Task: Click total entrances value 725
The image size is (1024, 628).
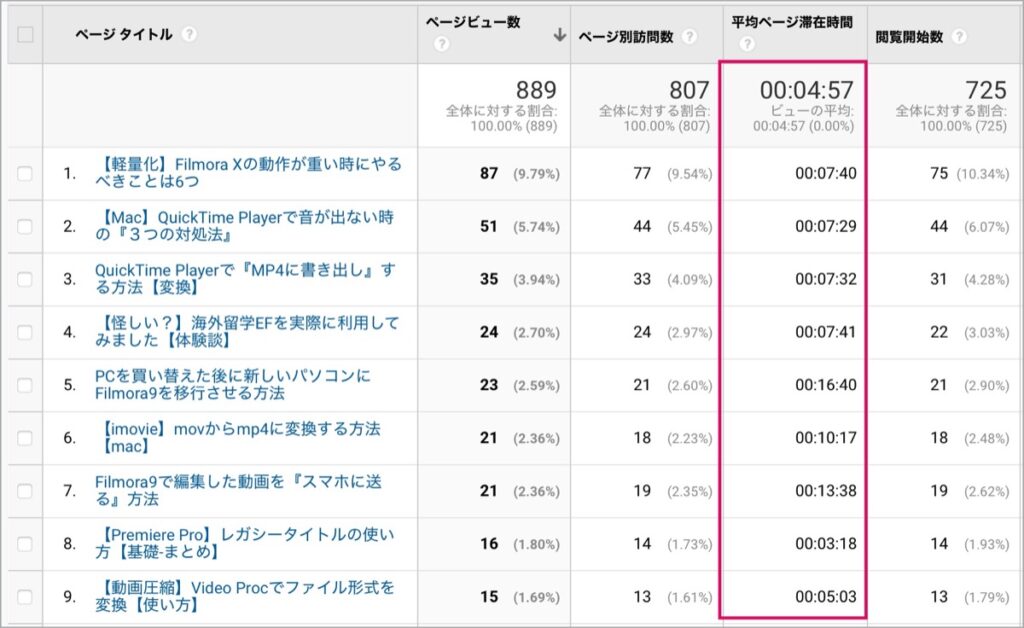Action: click(986, 89)
